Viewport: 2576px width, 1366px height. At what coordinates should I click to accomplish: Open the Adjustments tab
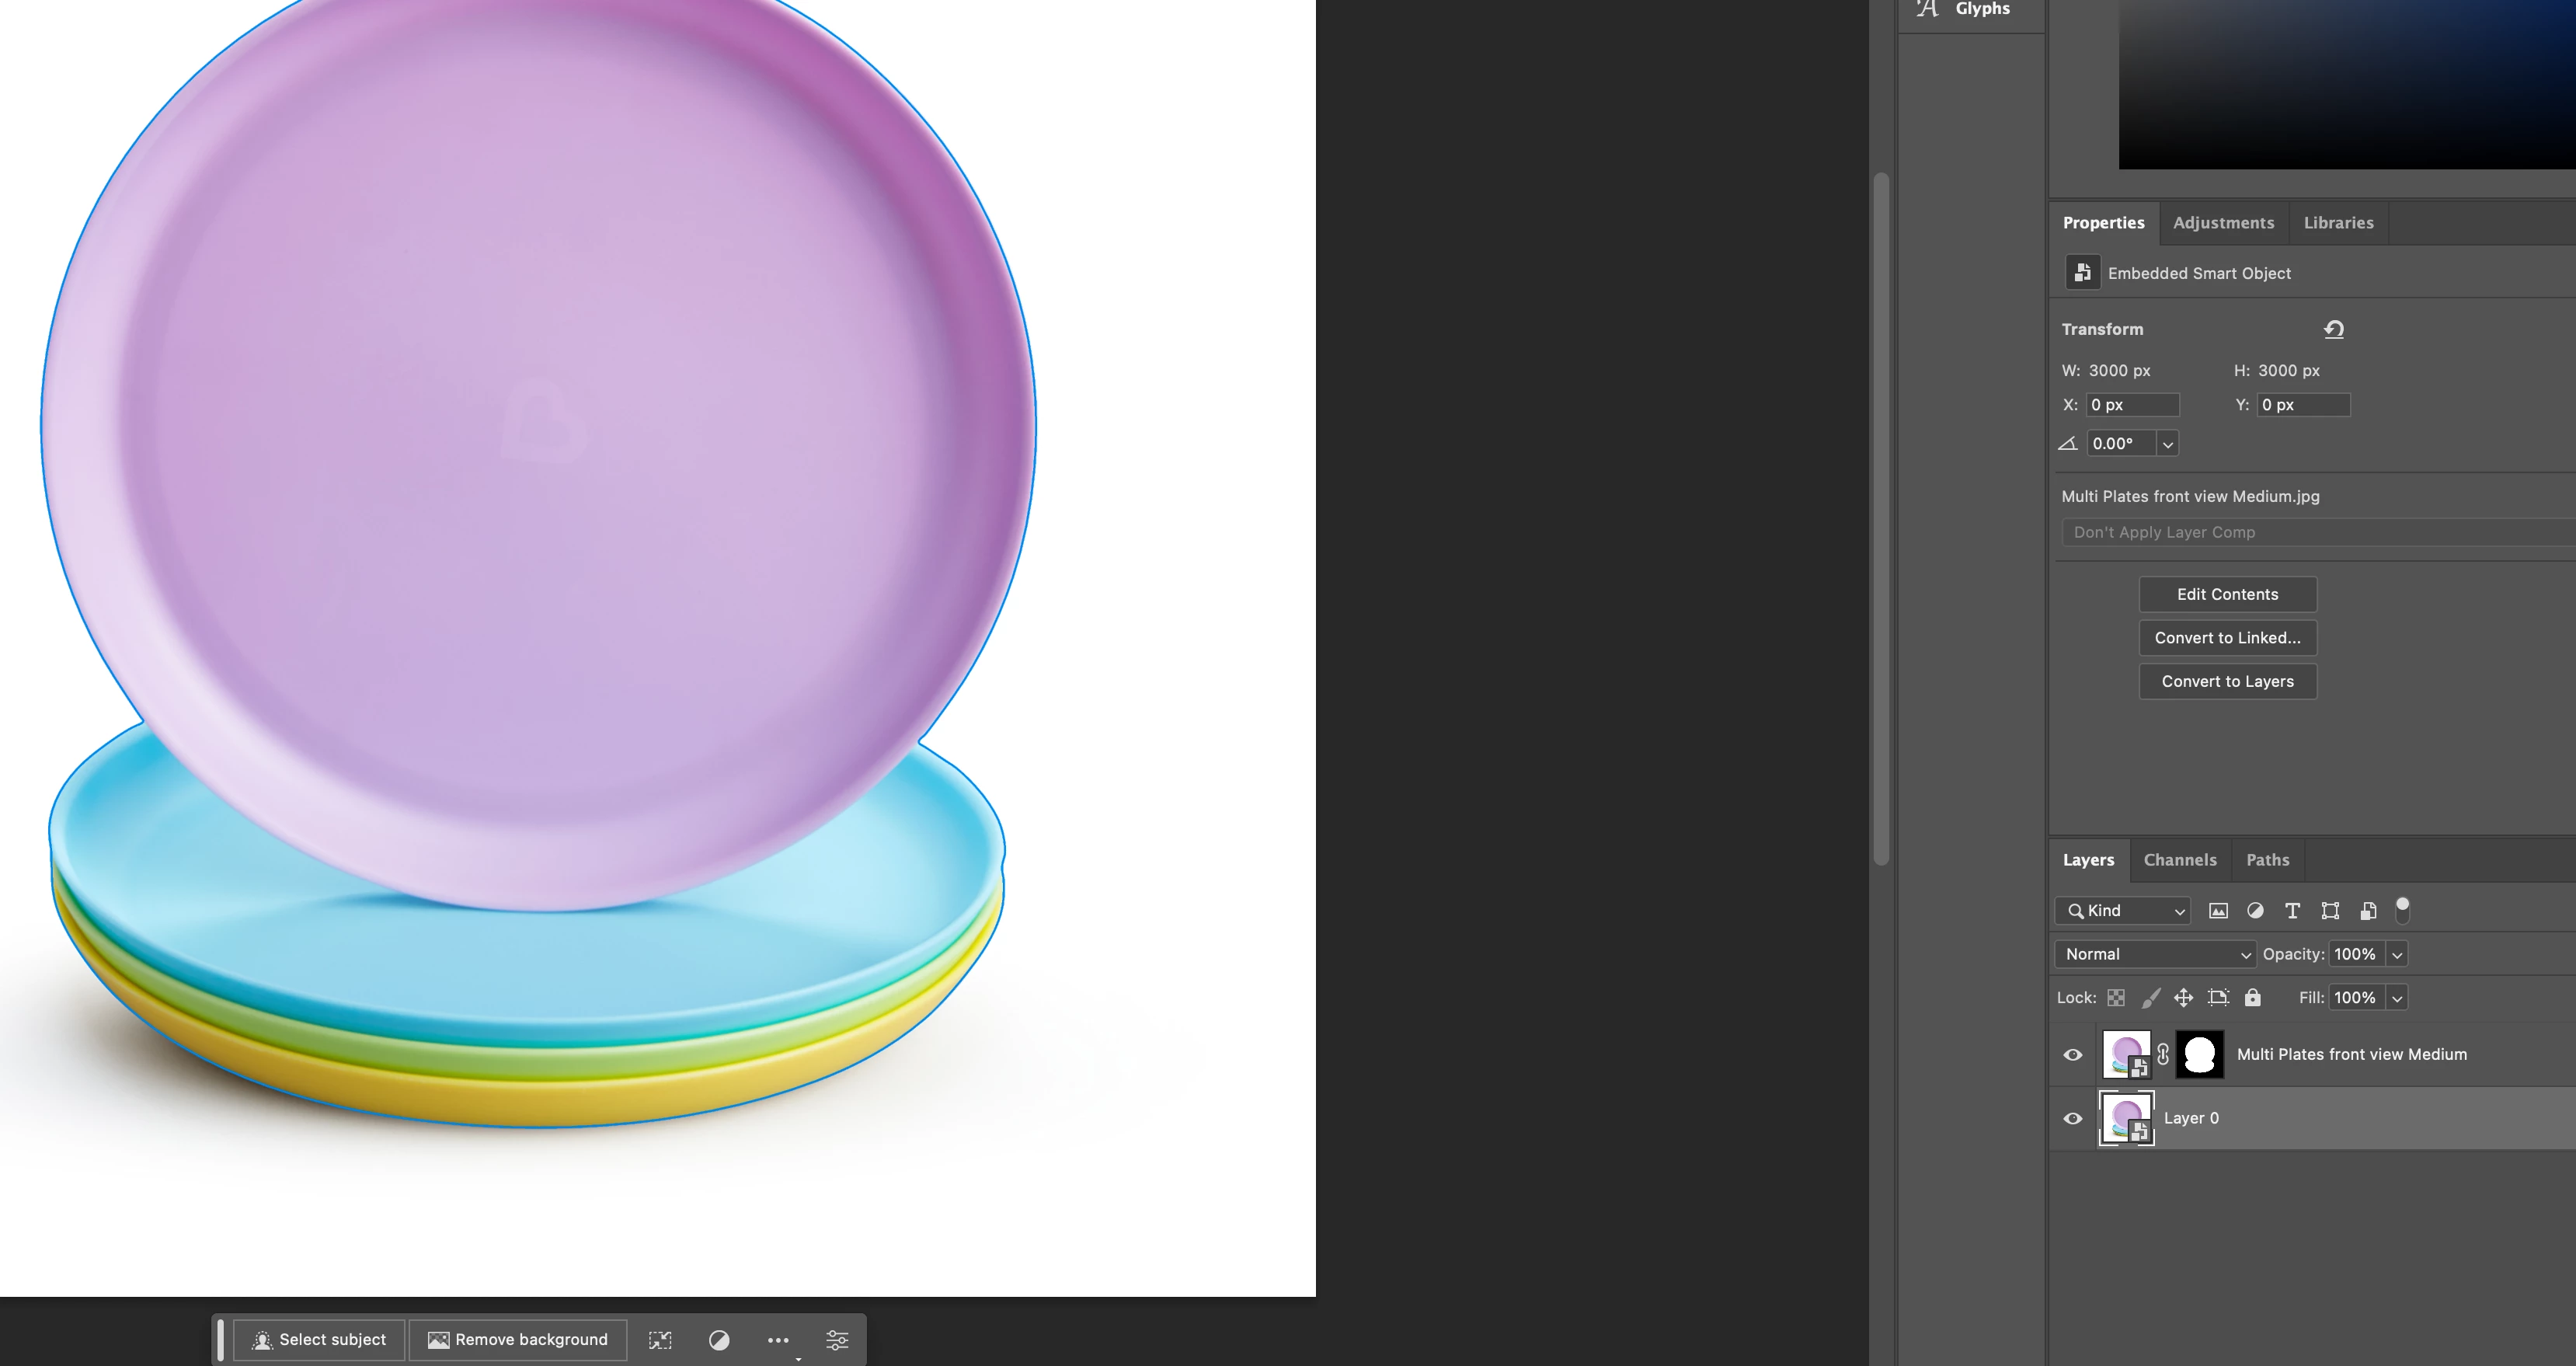tap(2223, 223)
